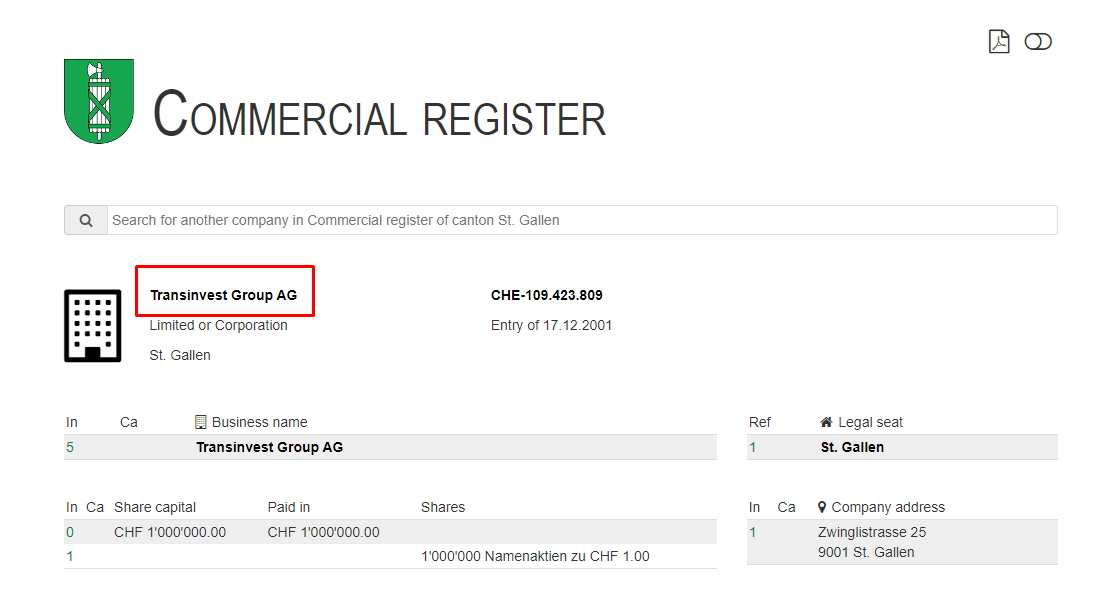The image size is (1101, 595).
Task: Toggle the view switch at top right
Action: 1038,41
